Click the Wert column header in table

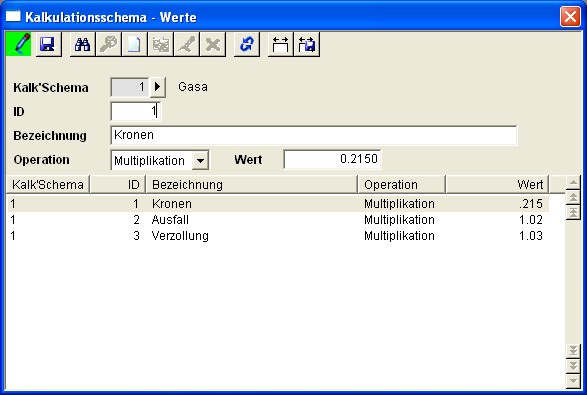[x=497, y=184]
